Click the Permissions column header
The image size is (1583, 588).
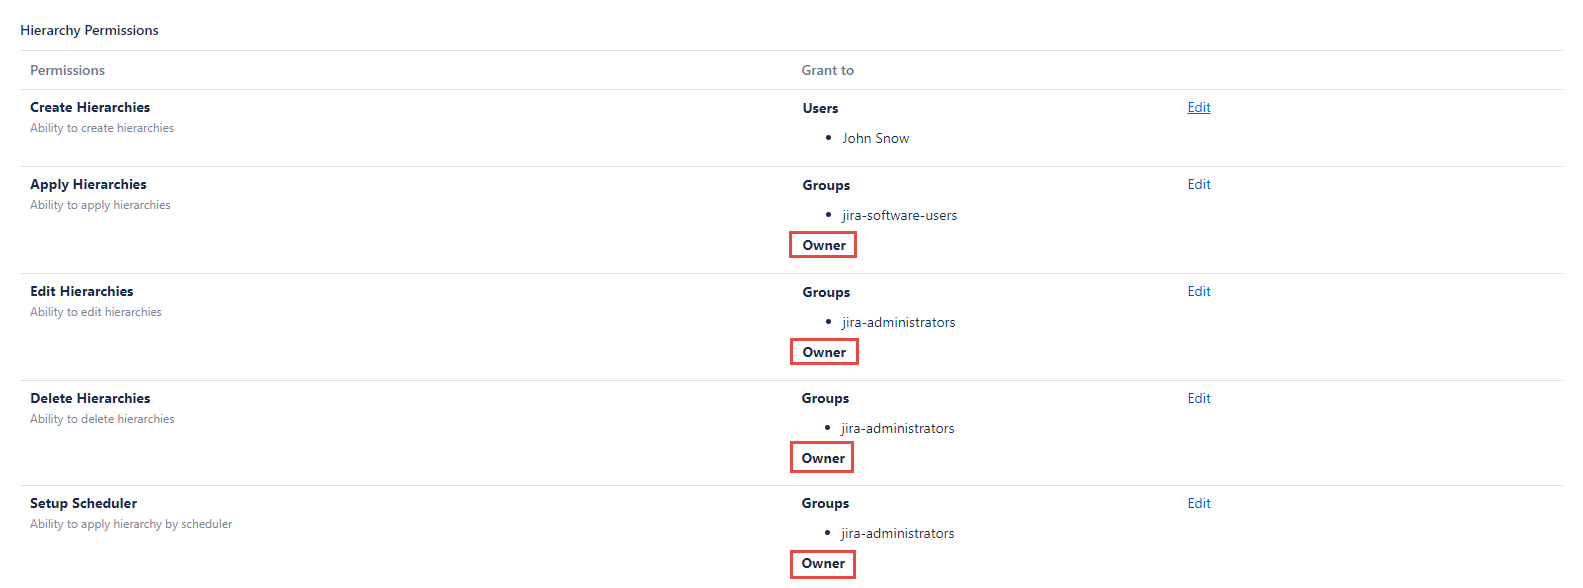[67, 71]
